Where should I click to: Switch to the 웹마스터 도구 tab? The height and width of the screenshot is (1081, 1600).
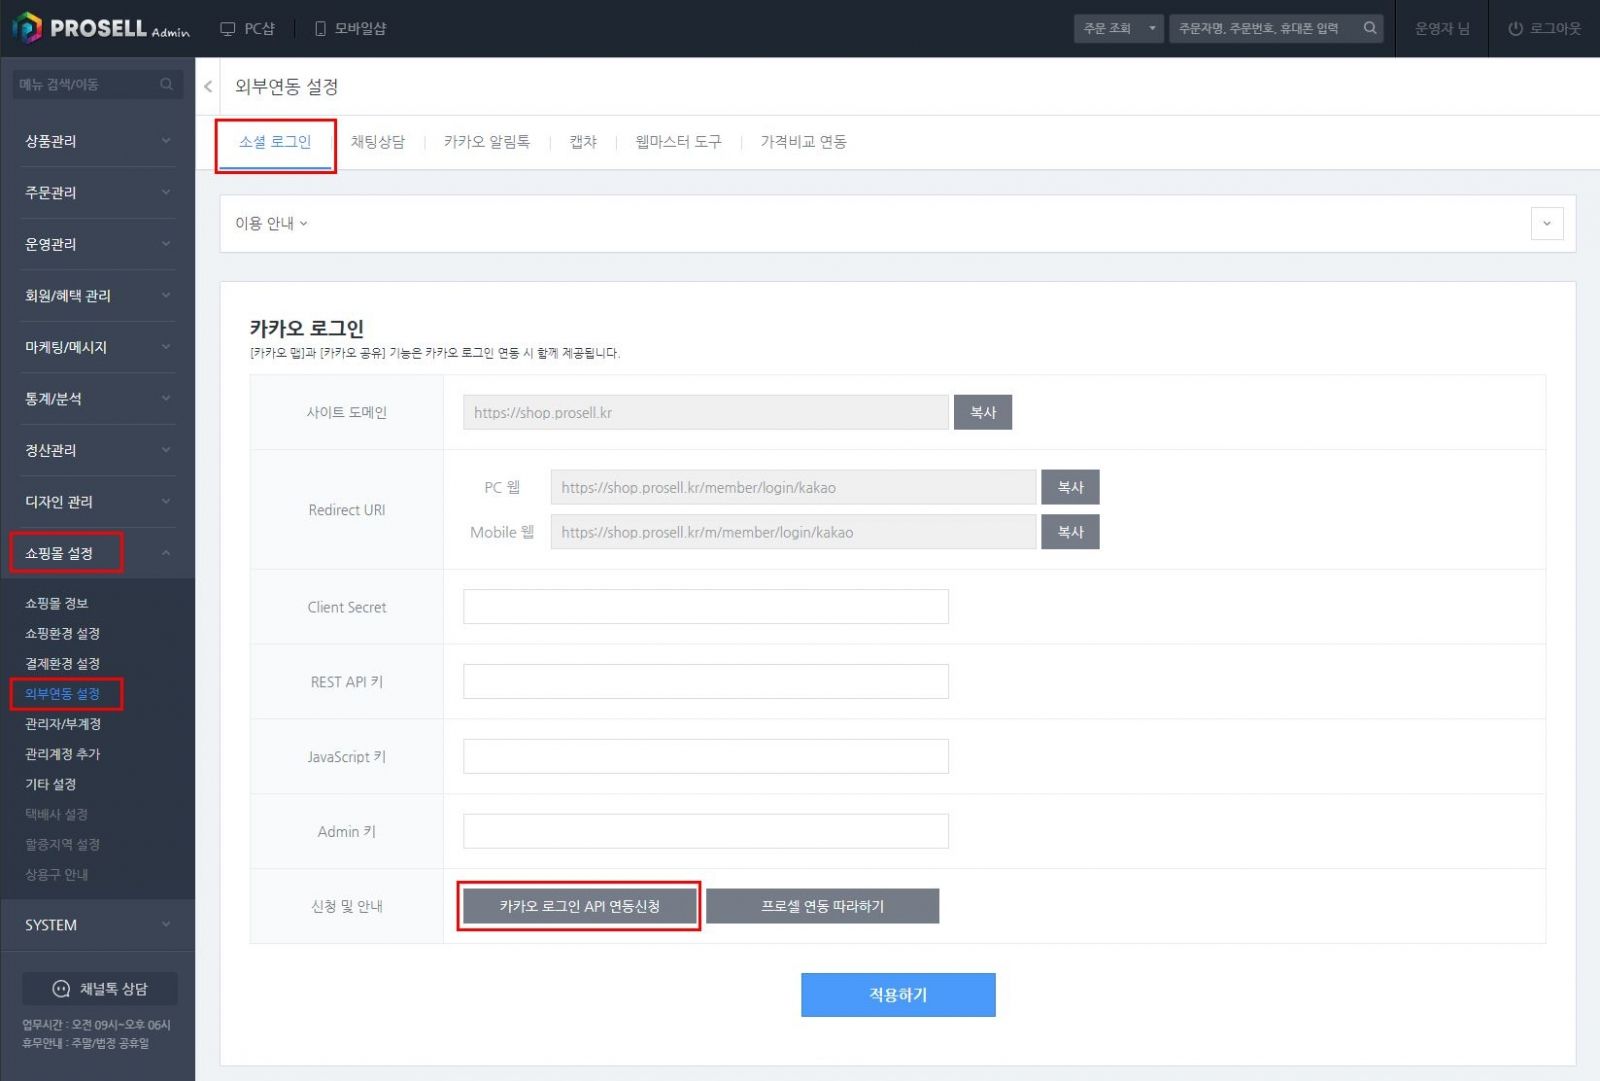point(678,142)
